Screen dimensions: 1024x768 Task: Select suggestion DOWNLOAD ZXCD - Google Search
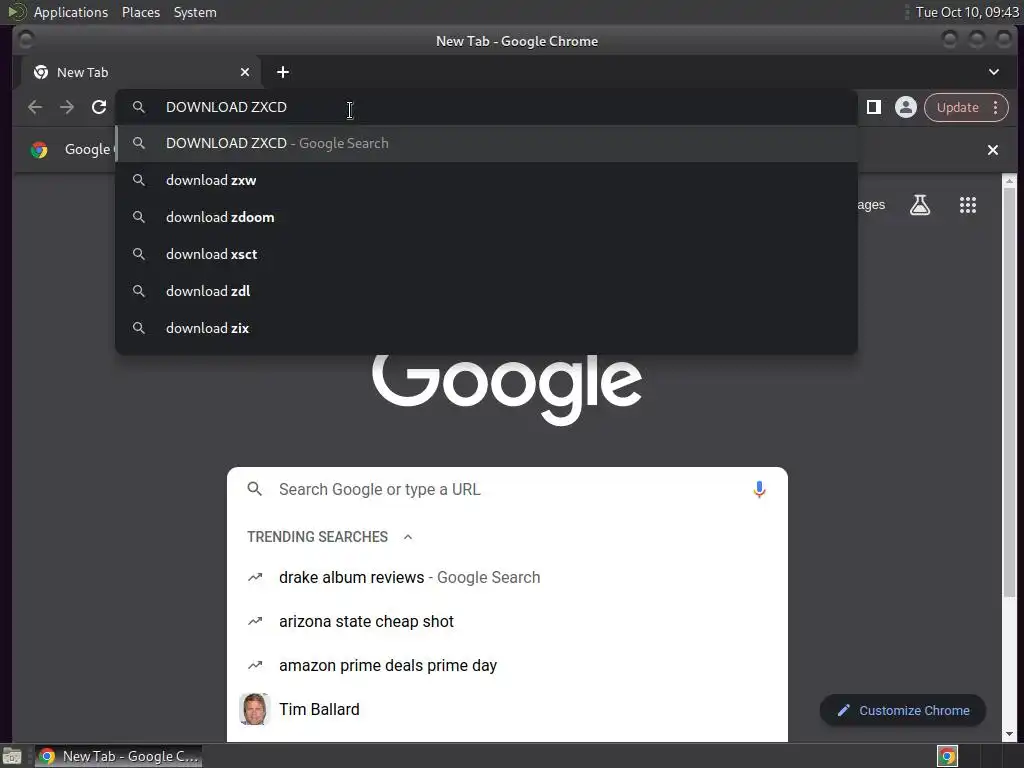click(x=487, y=144)
